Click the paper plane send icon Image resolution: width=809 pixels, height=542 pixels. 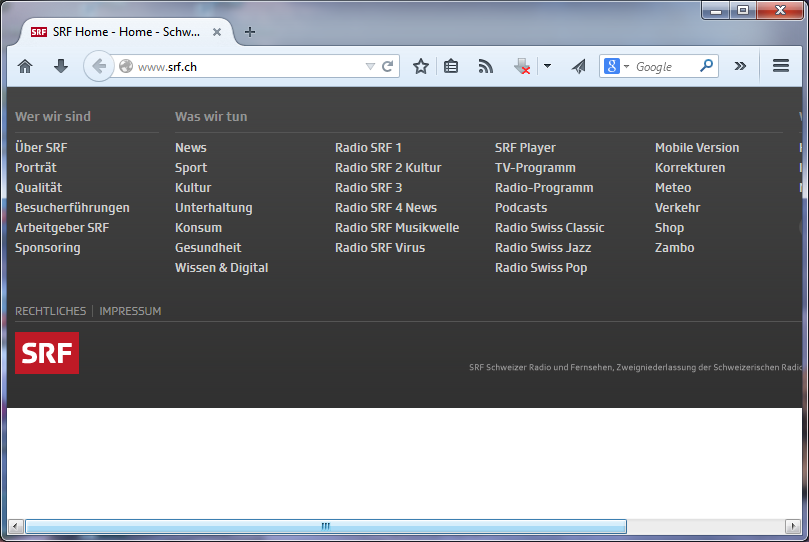(x=579, y=67)
